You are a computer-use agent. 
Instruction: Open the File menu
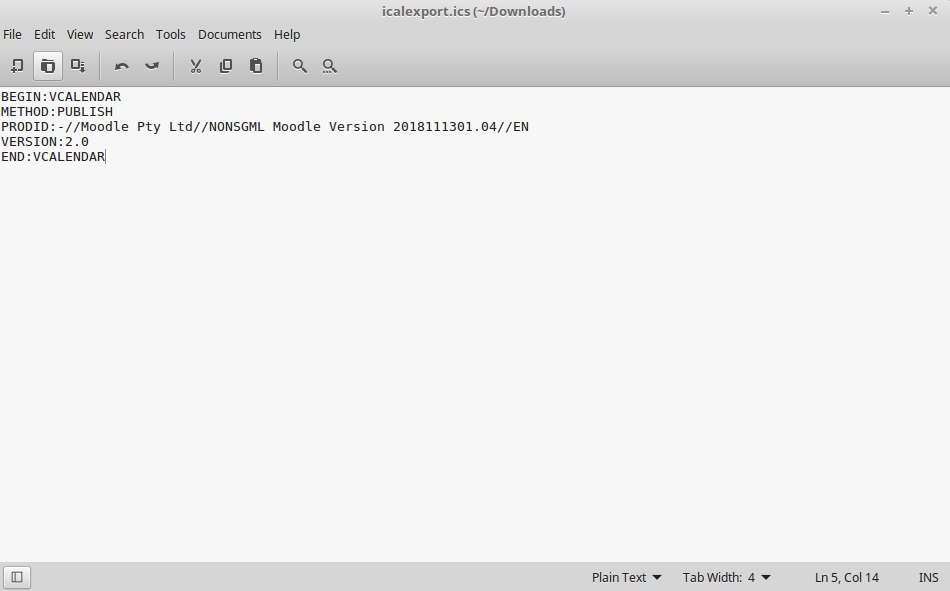click(x=12, y=35)
